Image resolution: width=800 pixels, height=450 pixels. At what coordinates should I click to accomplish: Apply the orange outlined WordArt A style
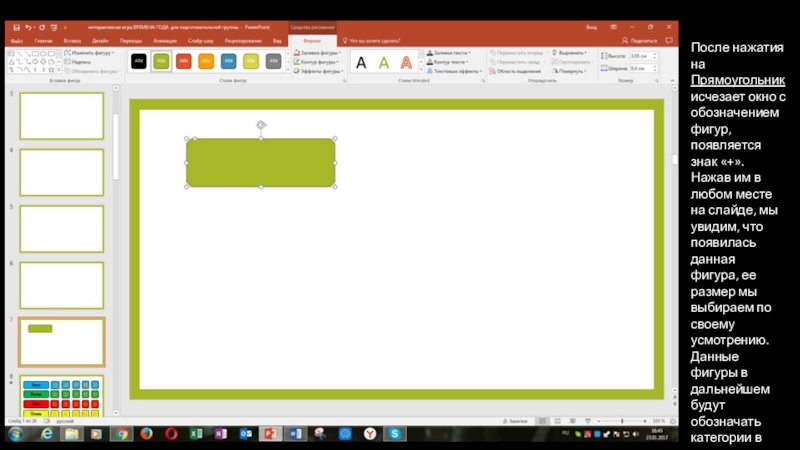(x=406, y=63)
